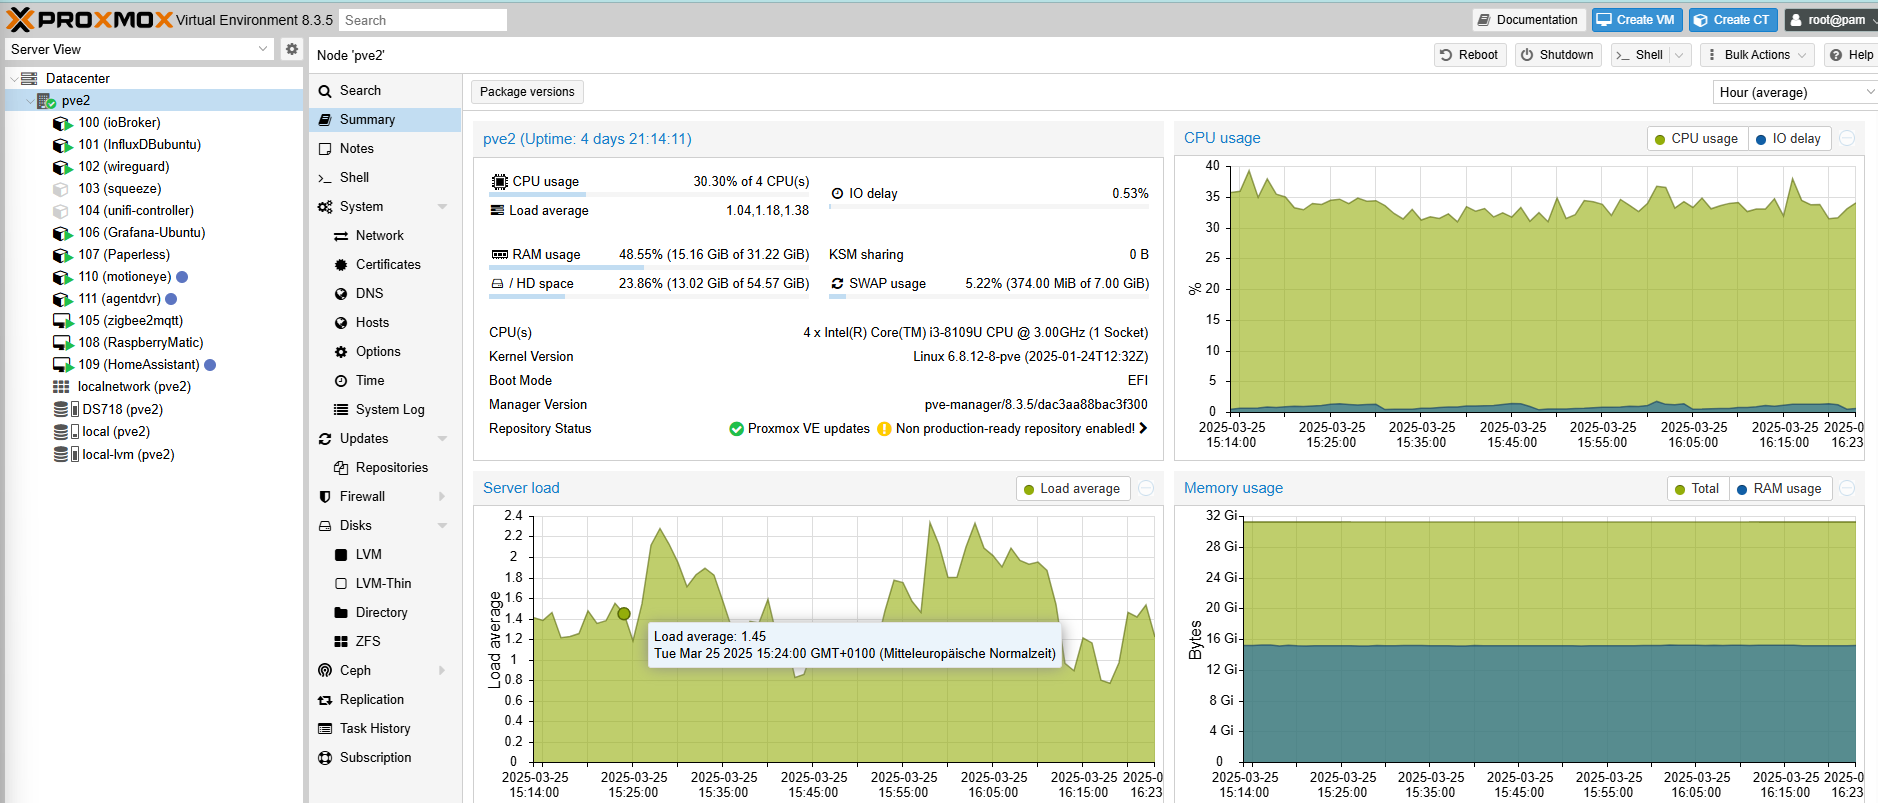Viewport: 1878px width, 803px height.
Task: Click the Network arrows icon
Action: coord(341,236)
